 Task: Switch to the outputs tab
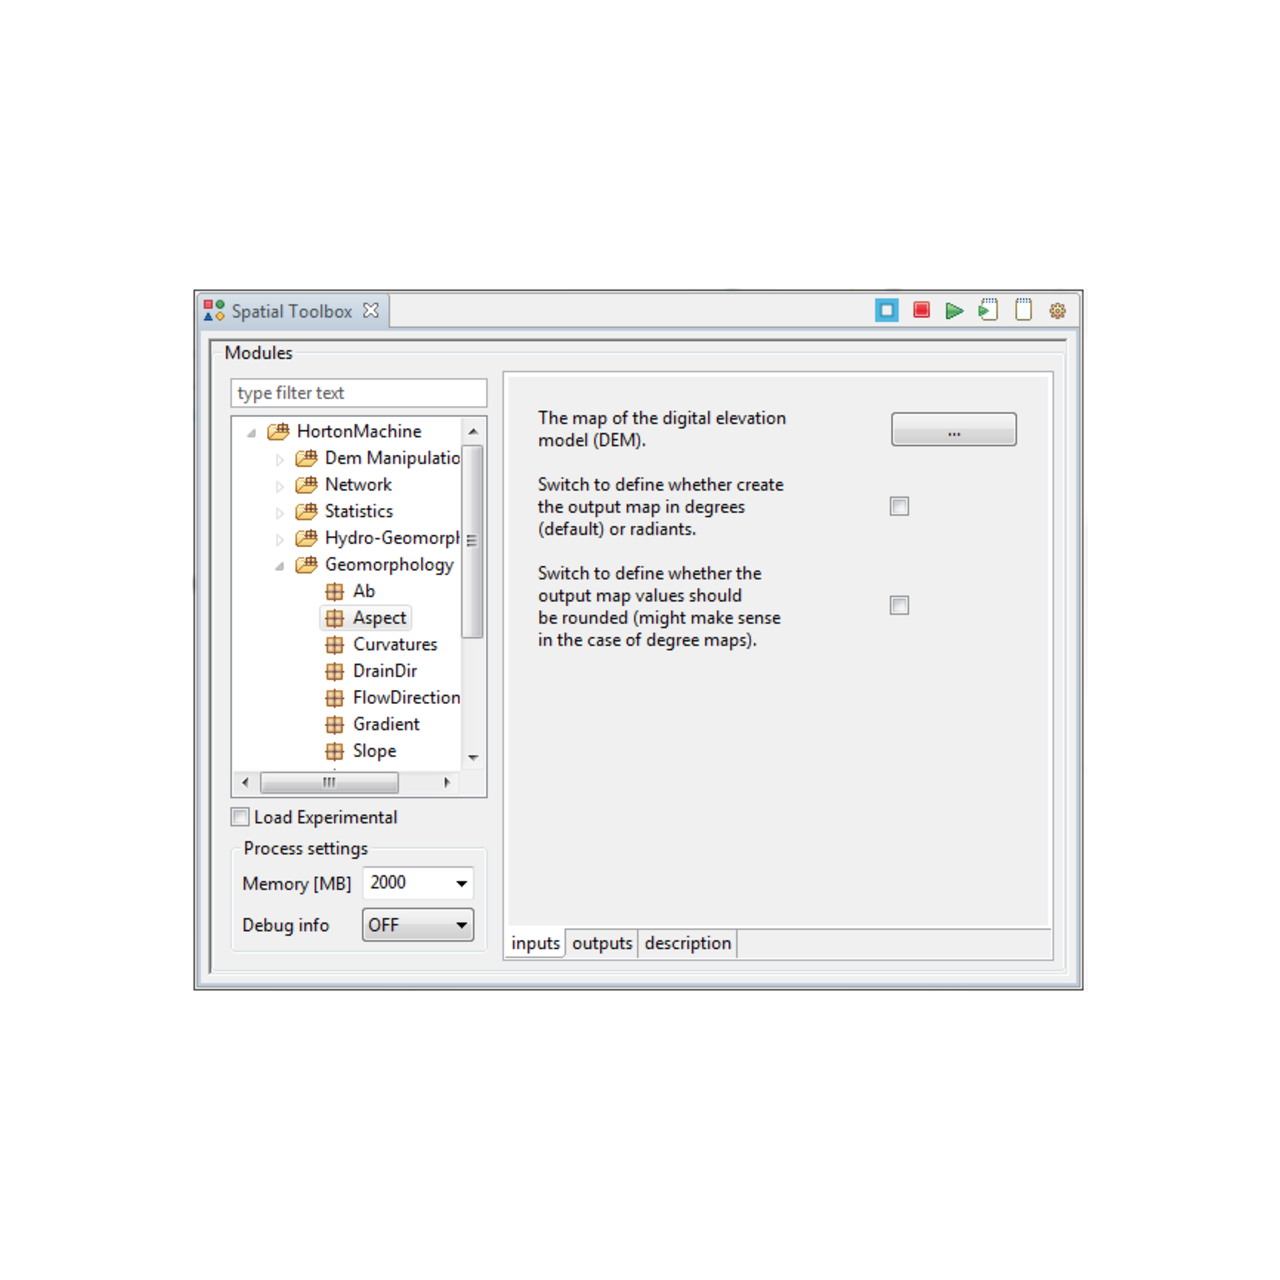click(x=601, y=943)
